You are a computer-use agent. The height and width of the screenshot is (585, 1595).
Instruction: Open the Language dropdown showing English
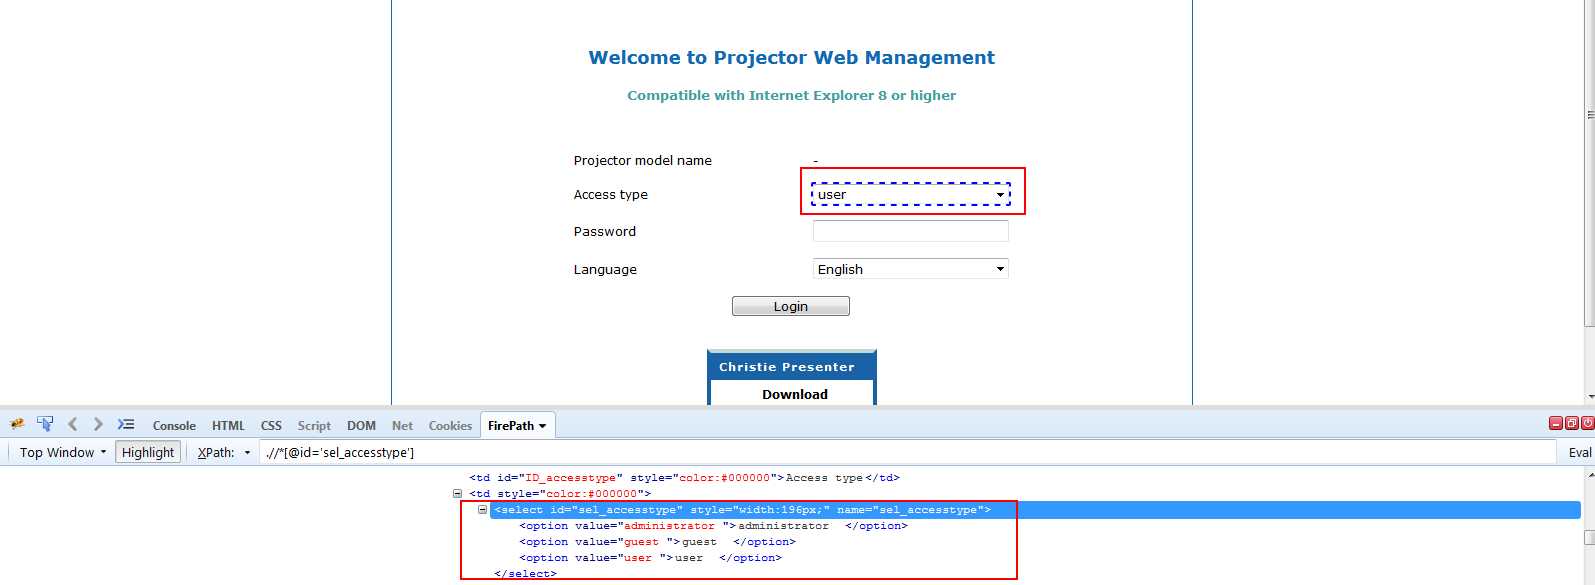tap(910, 269)
